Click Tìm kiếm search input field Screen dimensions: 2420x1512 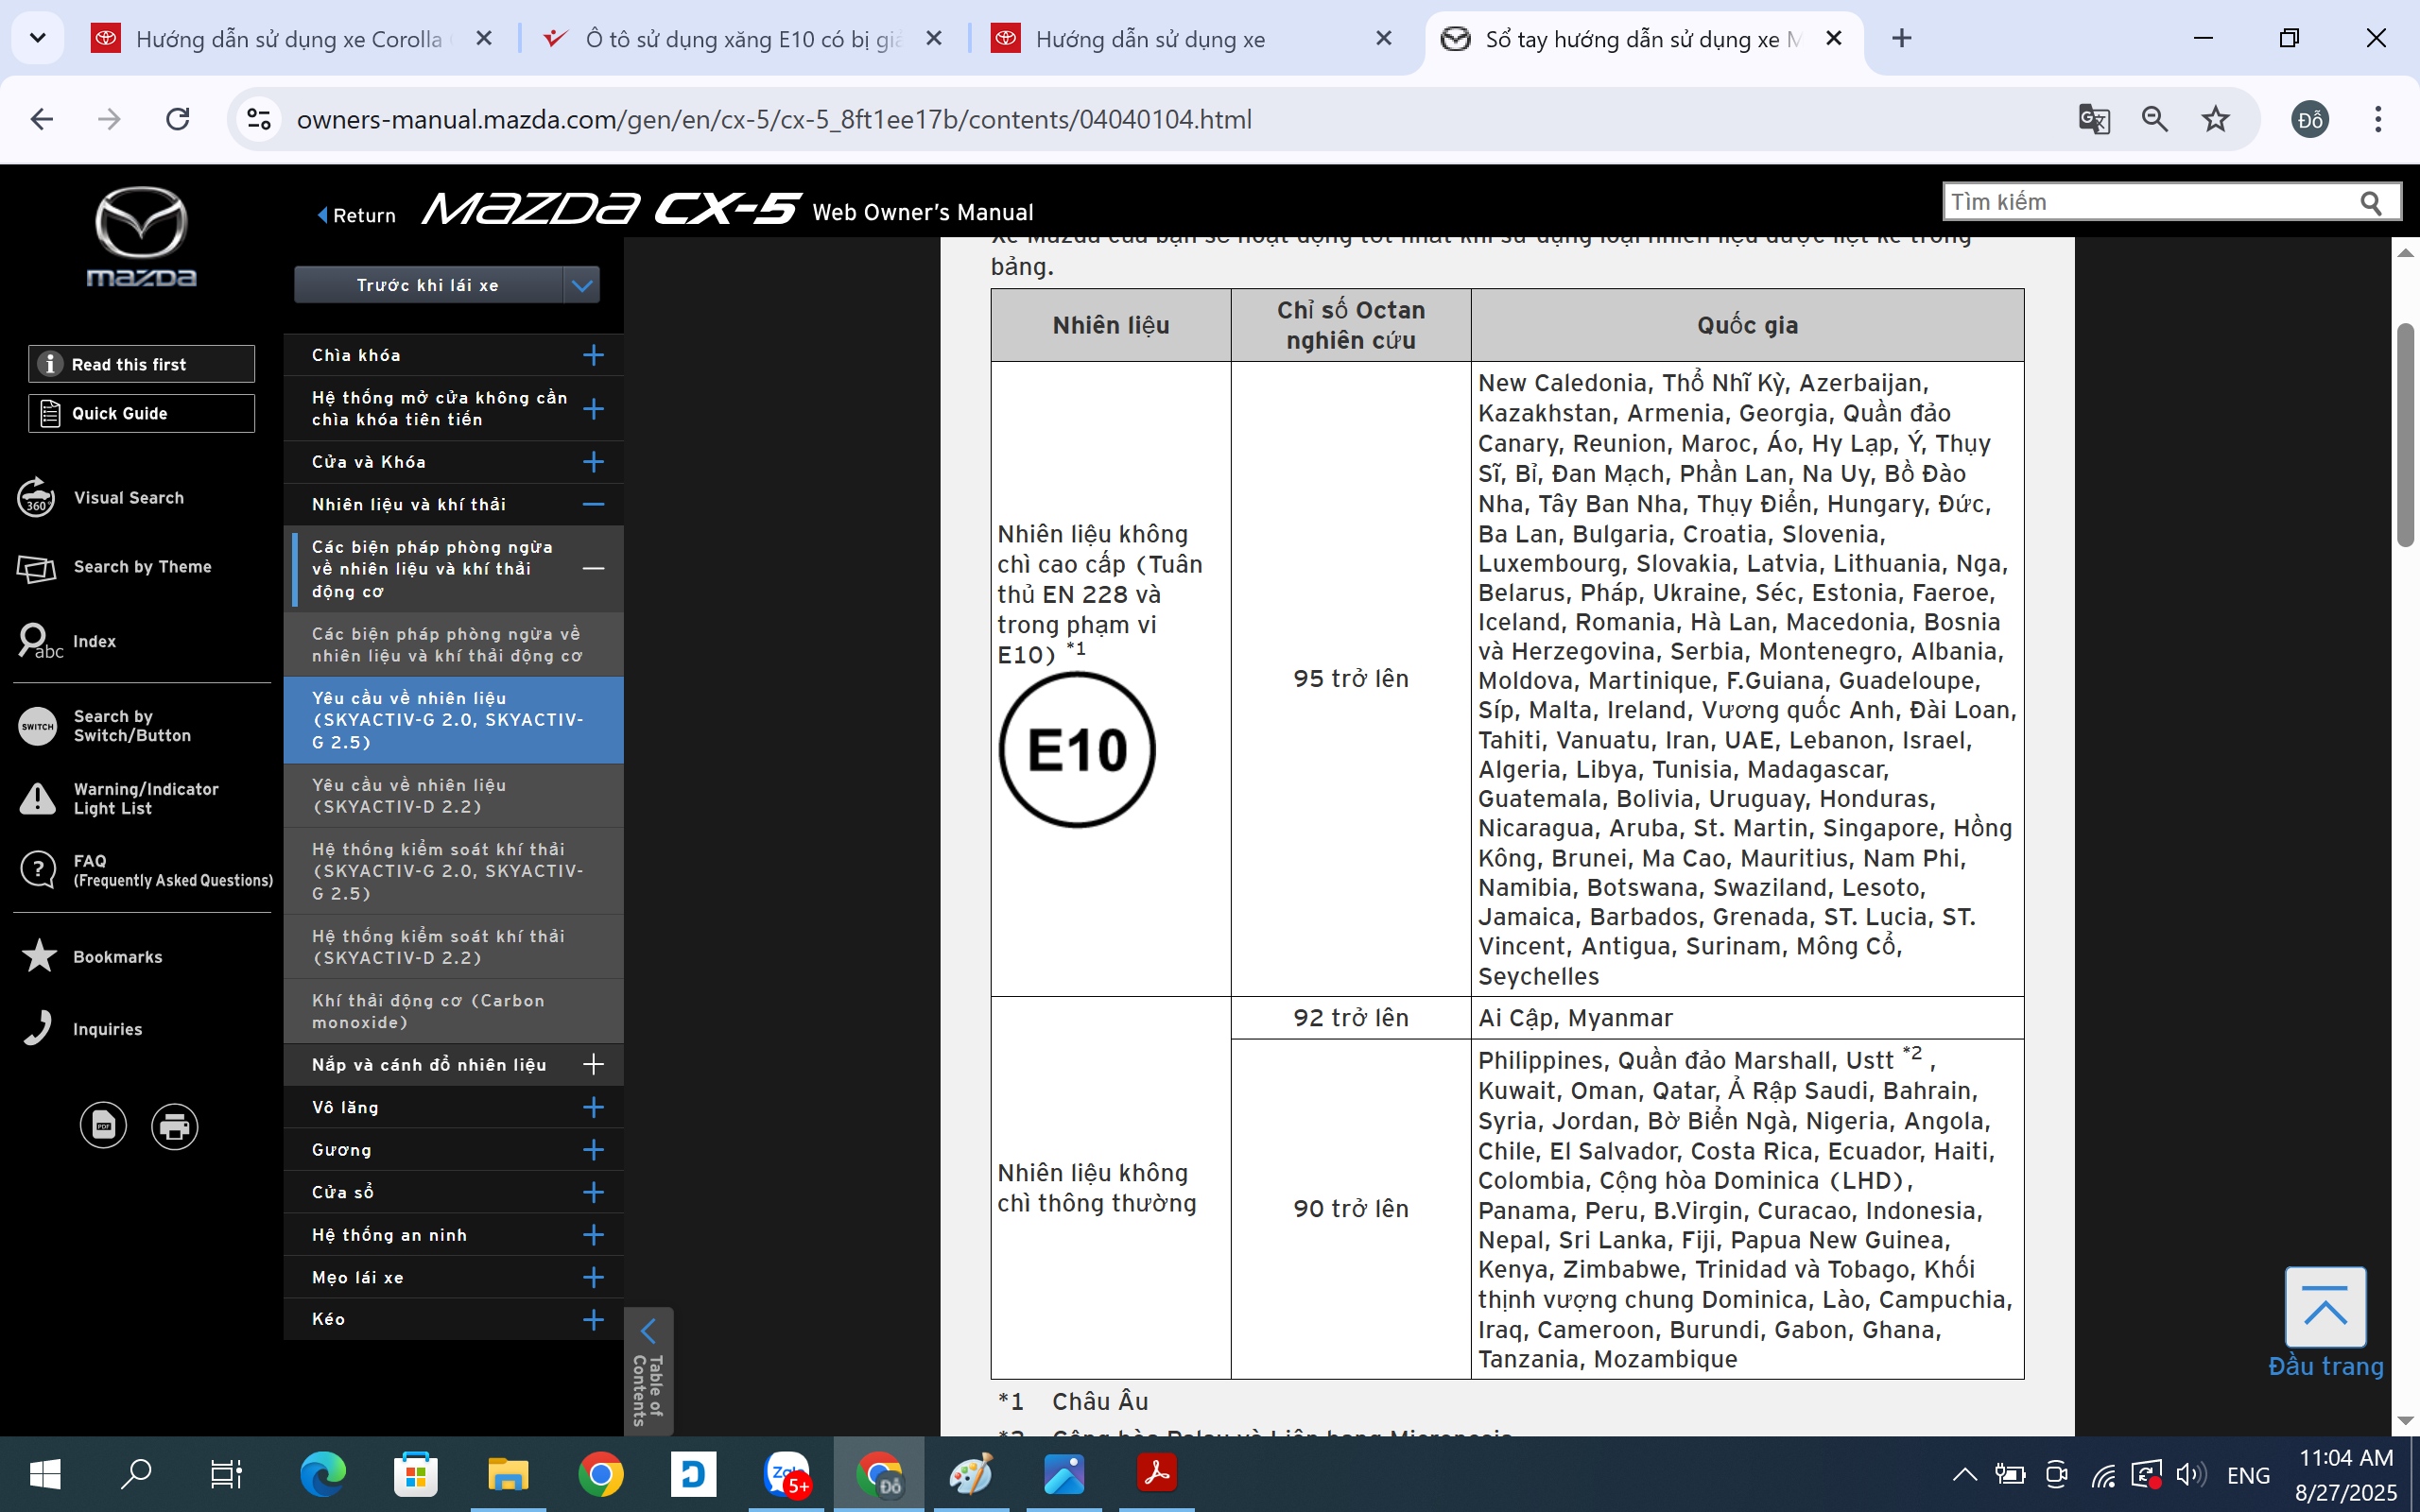point(2150,202)
